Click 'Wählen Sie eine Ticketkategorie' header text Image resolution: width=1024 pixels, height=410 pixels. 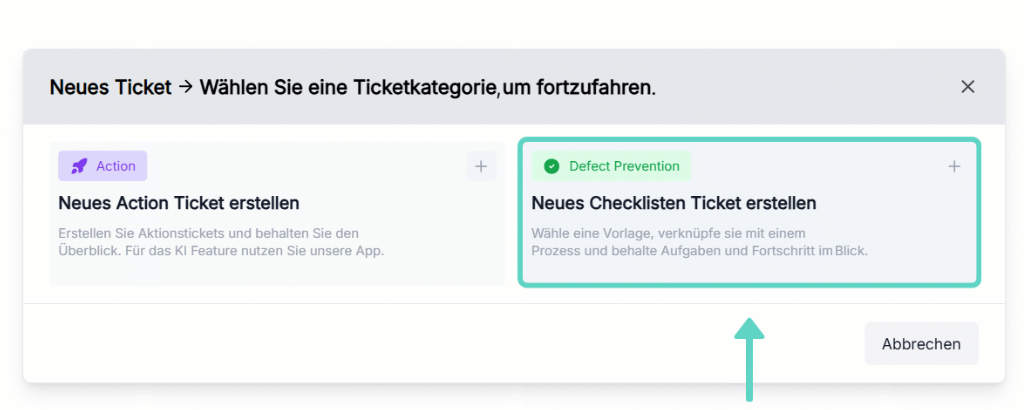point(349,87)
